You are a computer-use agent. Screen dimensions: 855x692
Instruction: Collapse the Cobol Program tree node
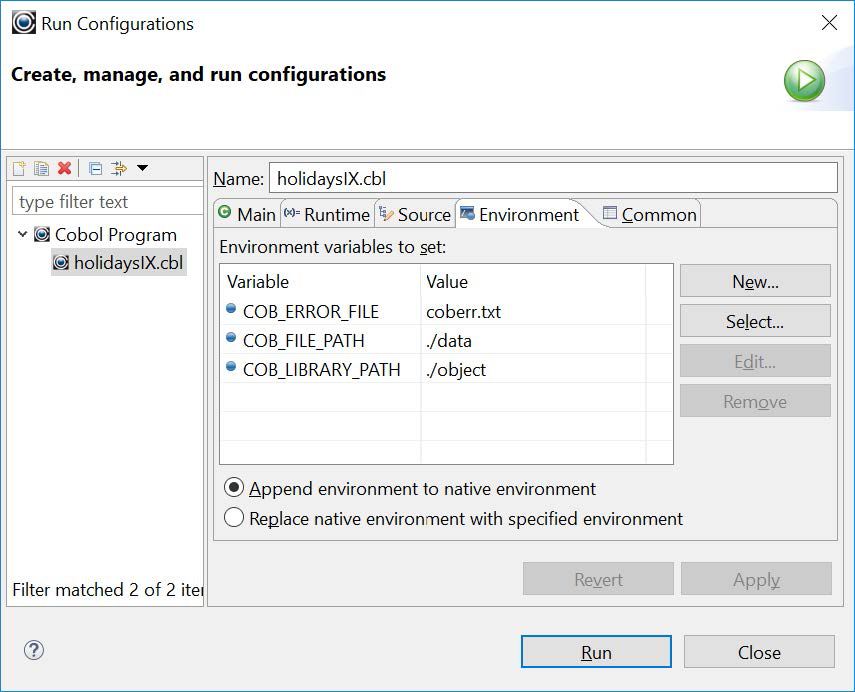click(23, 234)
